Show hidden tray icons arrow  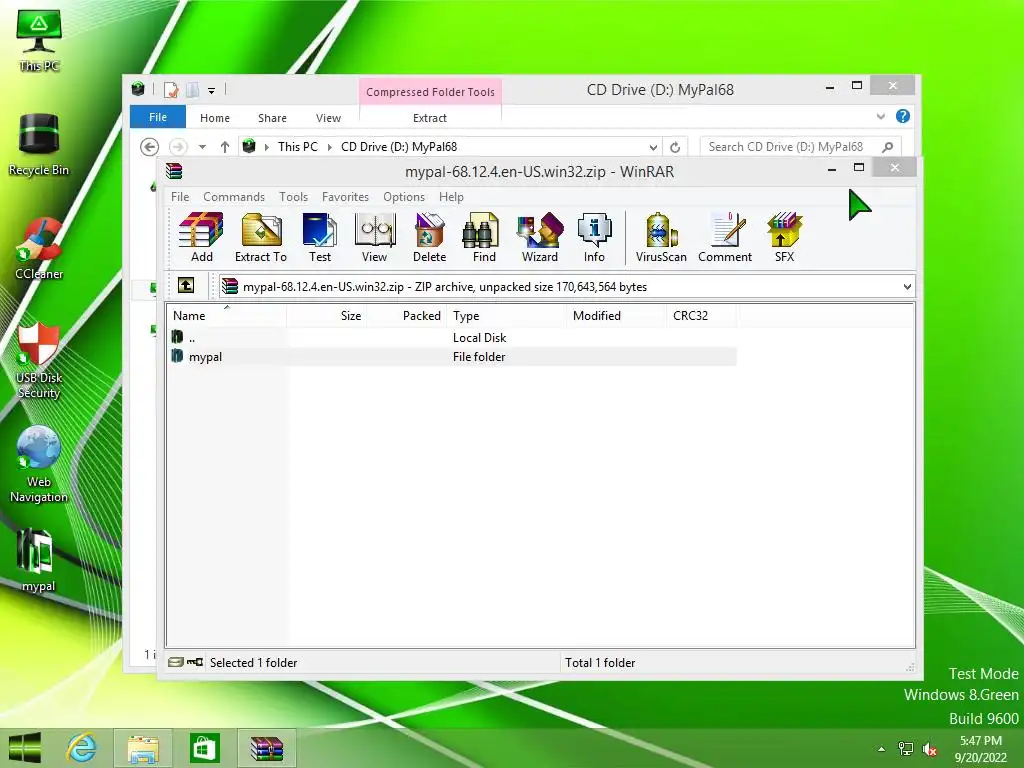pos(882,749)
